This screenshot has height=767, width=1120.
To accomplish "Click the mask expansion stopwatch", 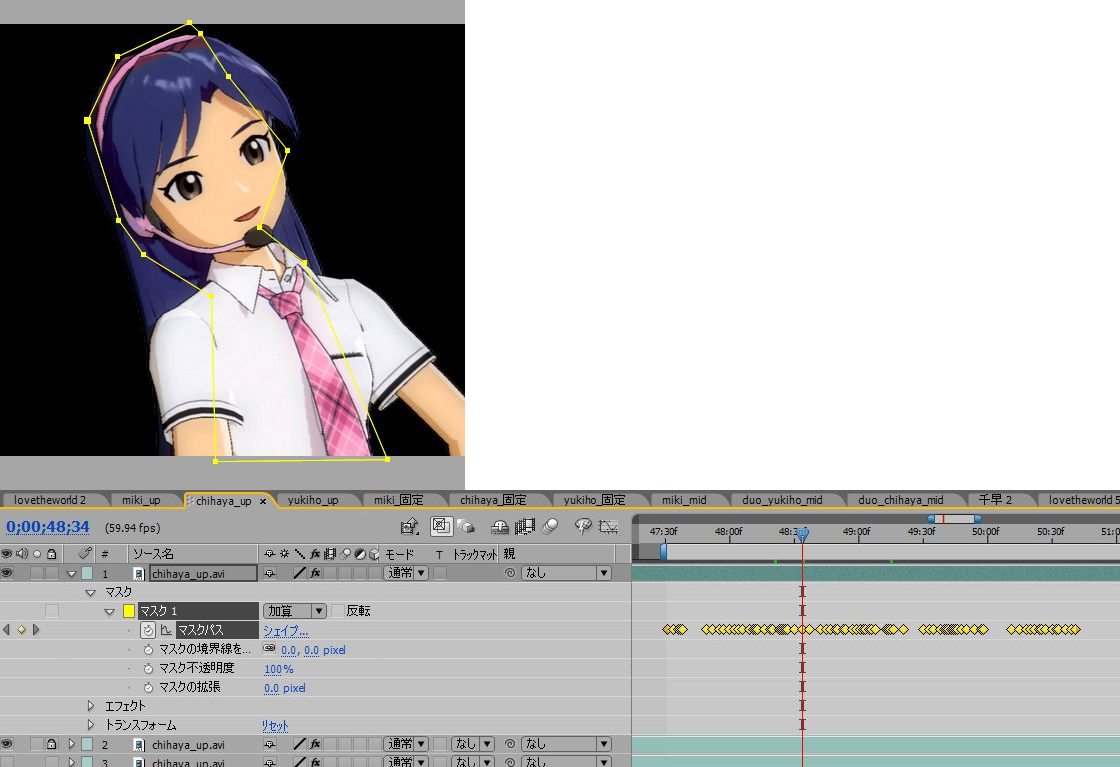I will pyautogui.click(x=148, y=688).
